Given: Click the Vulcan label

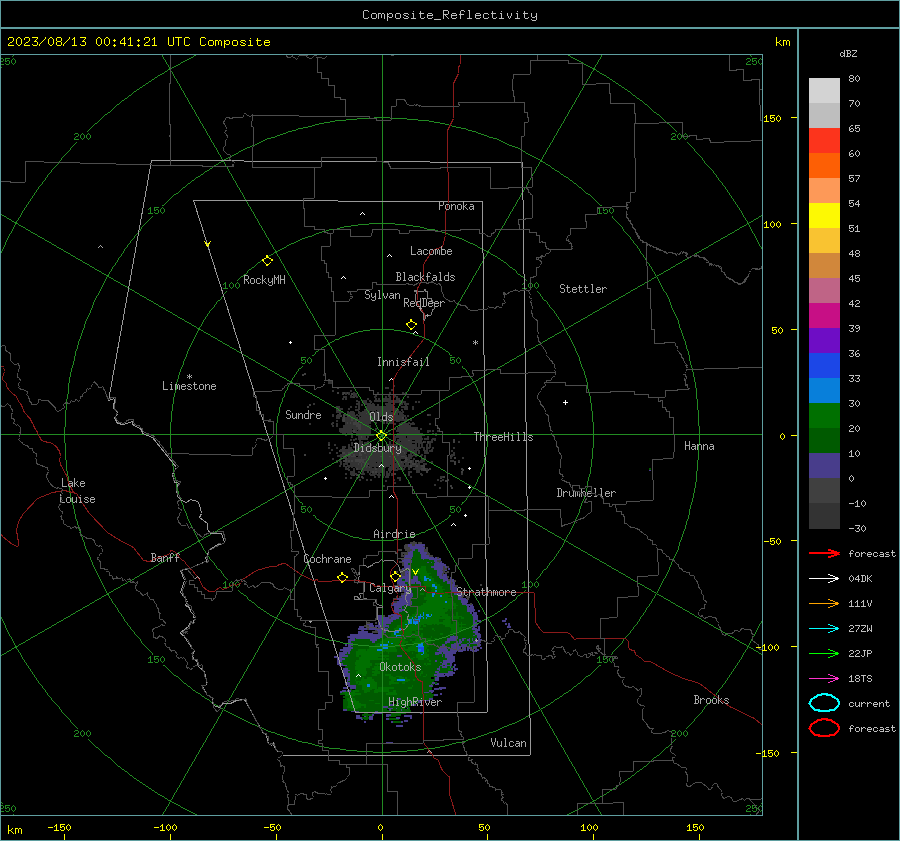Looking at the screenshot, I should pyautogui.click(x=508, y=743).
